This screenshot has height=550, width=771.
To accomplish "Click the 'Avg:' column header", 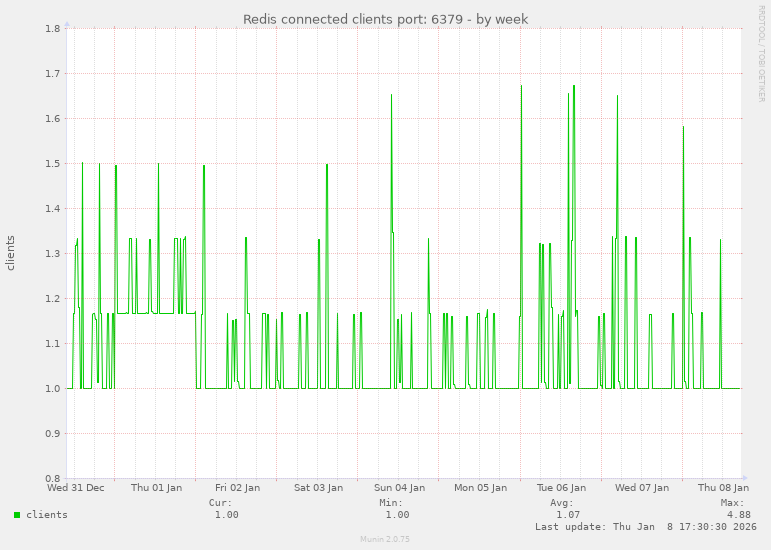I will tap(562, 503).
